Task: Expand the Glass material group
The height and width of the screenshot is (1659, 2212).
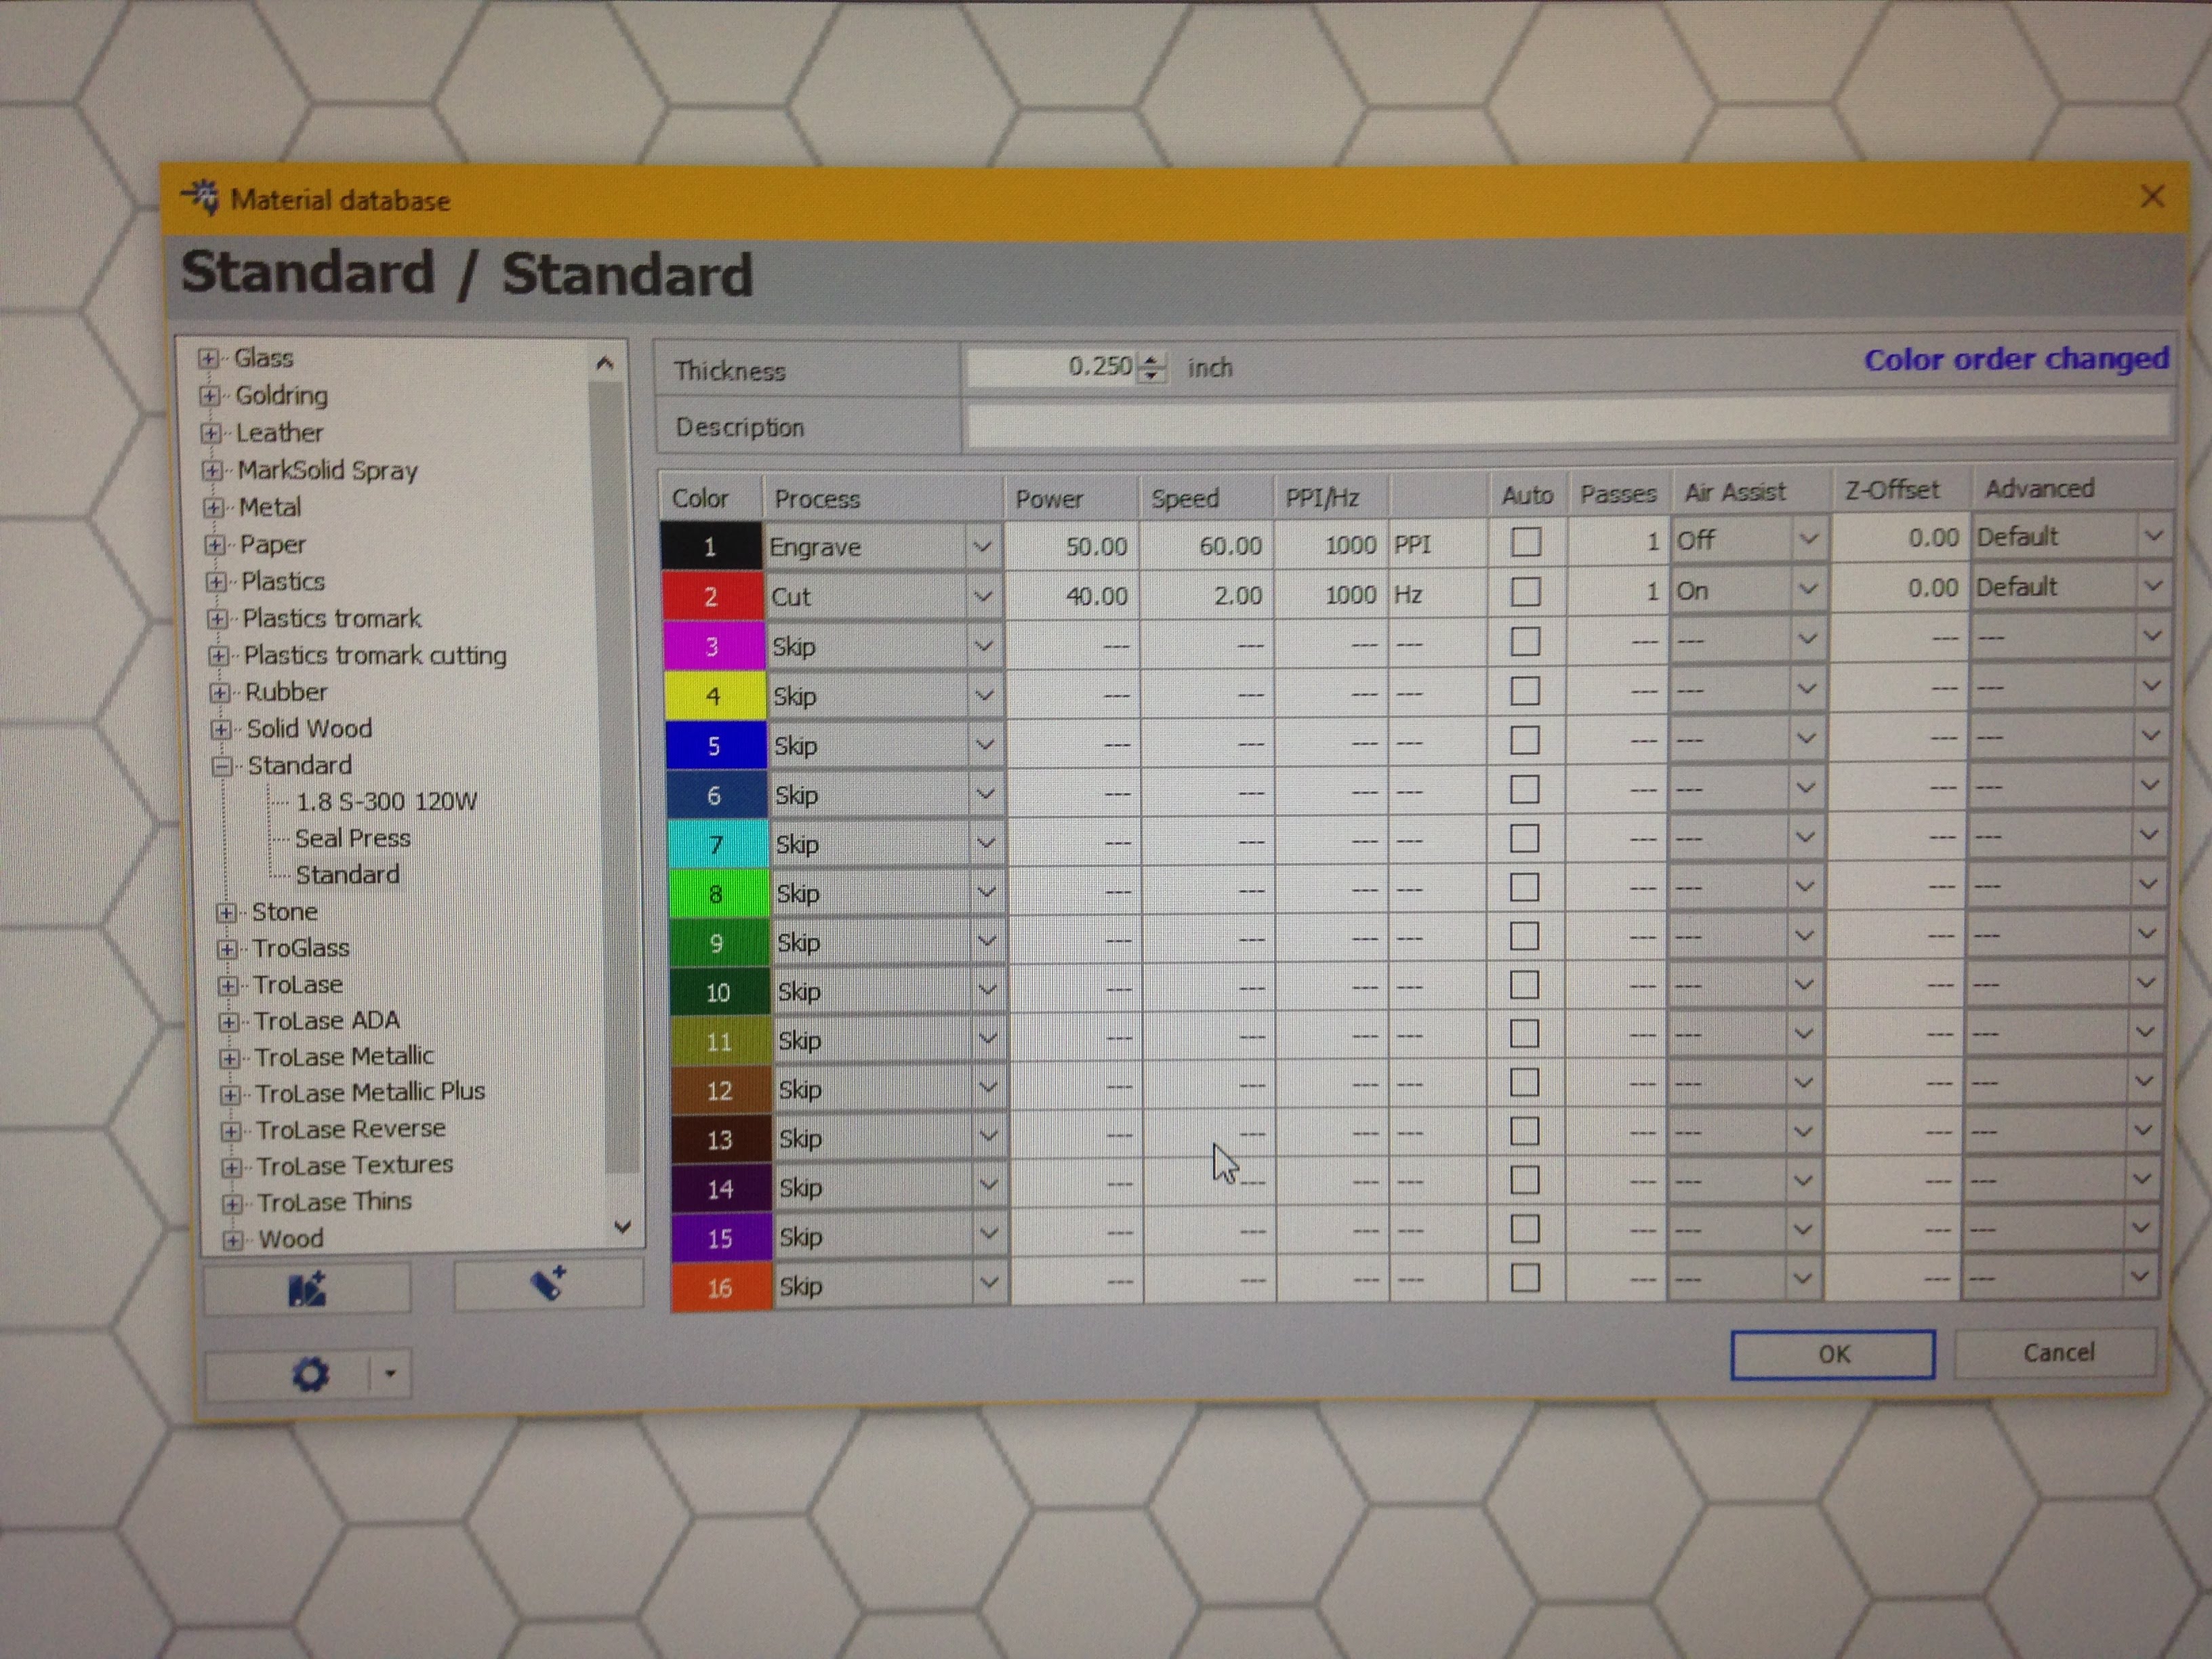Action: coord(208,359)
